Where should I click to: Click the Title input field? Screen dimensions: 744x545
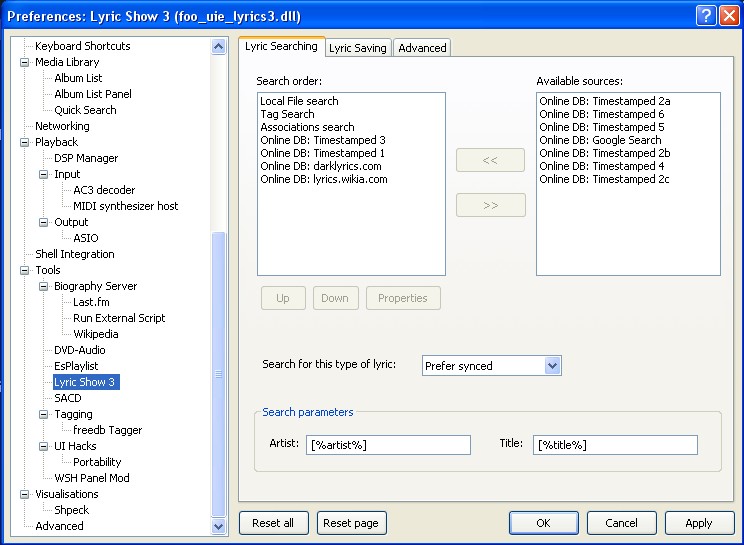point(615,445)
